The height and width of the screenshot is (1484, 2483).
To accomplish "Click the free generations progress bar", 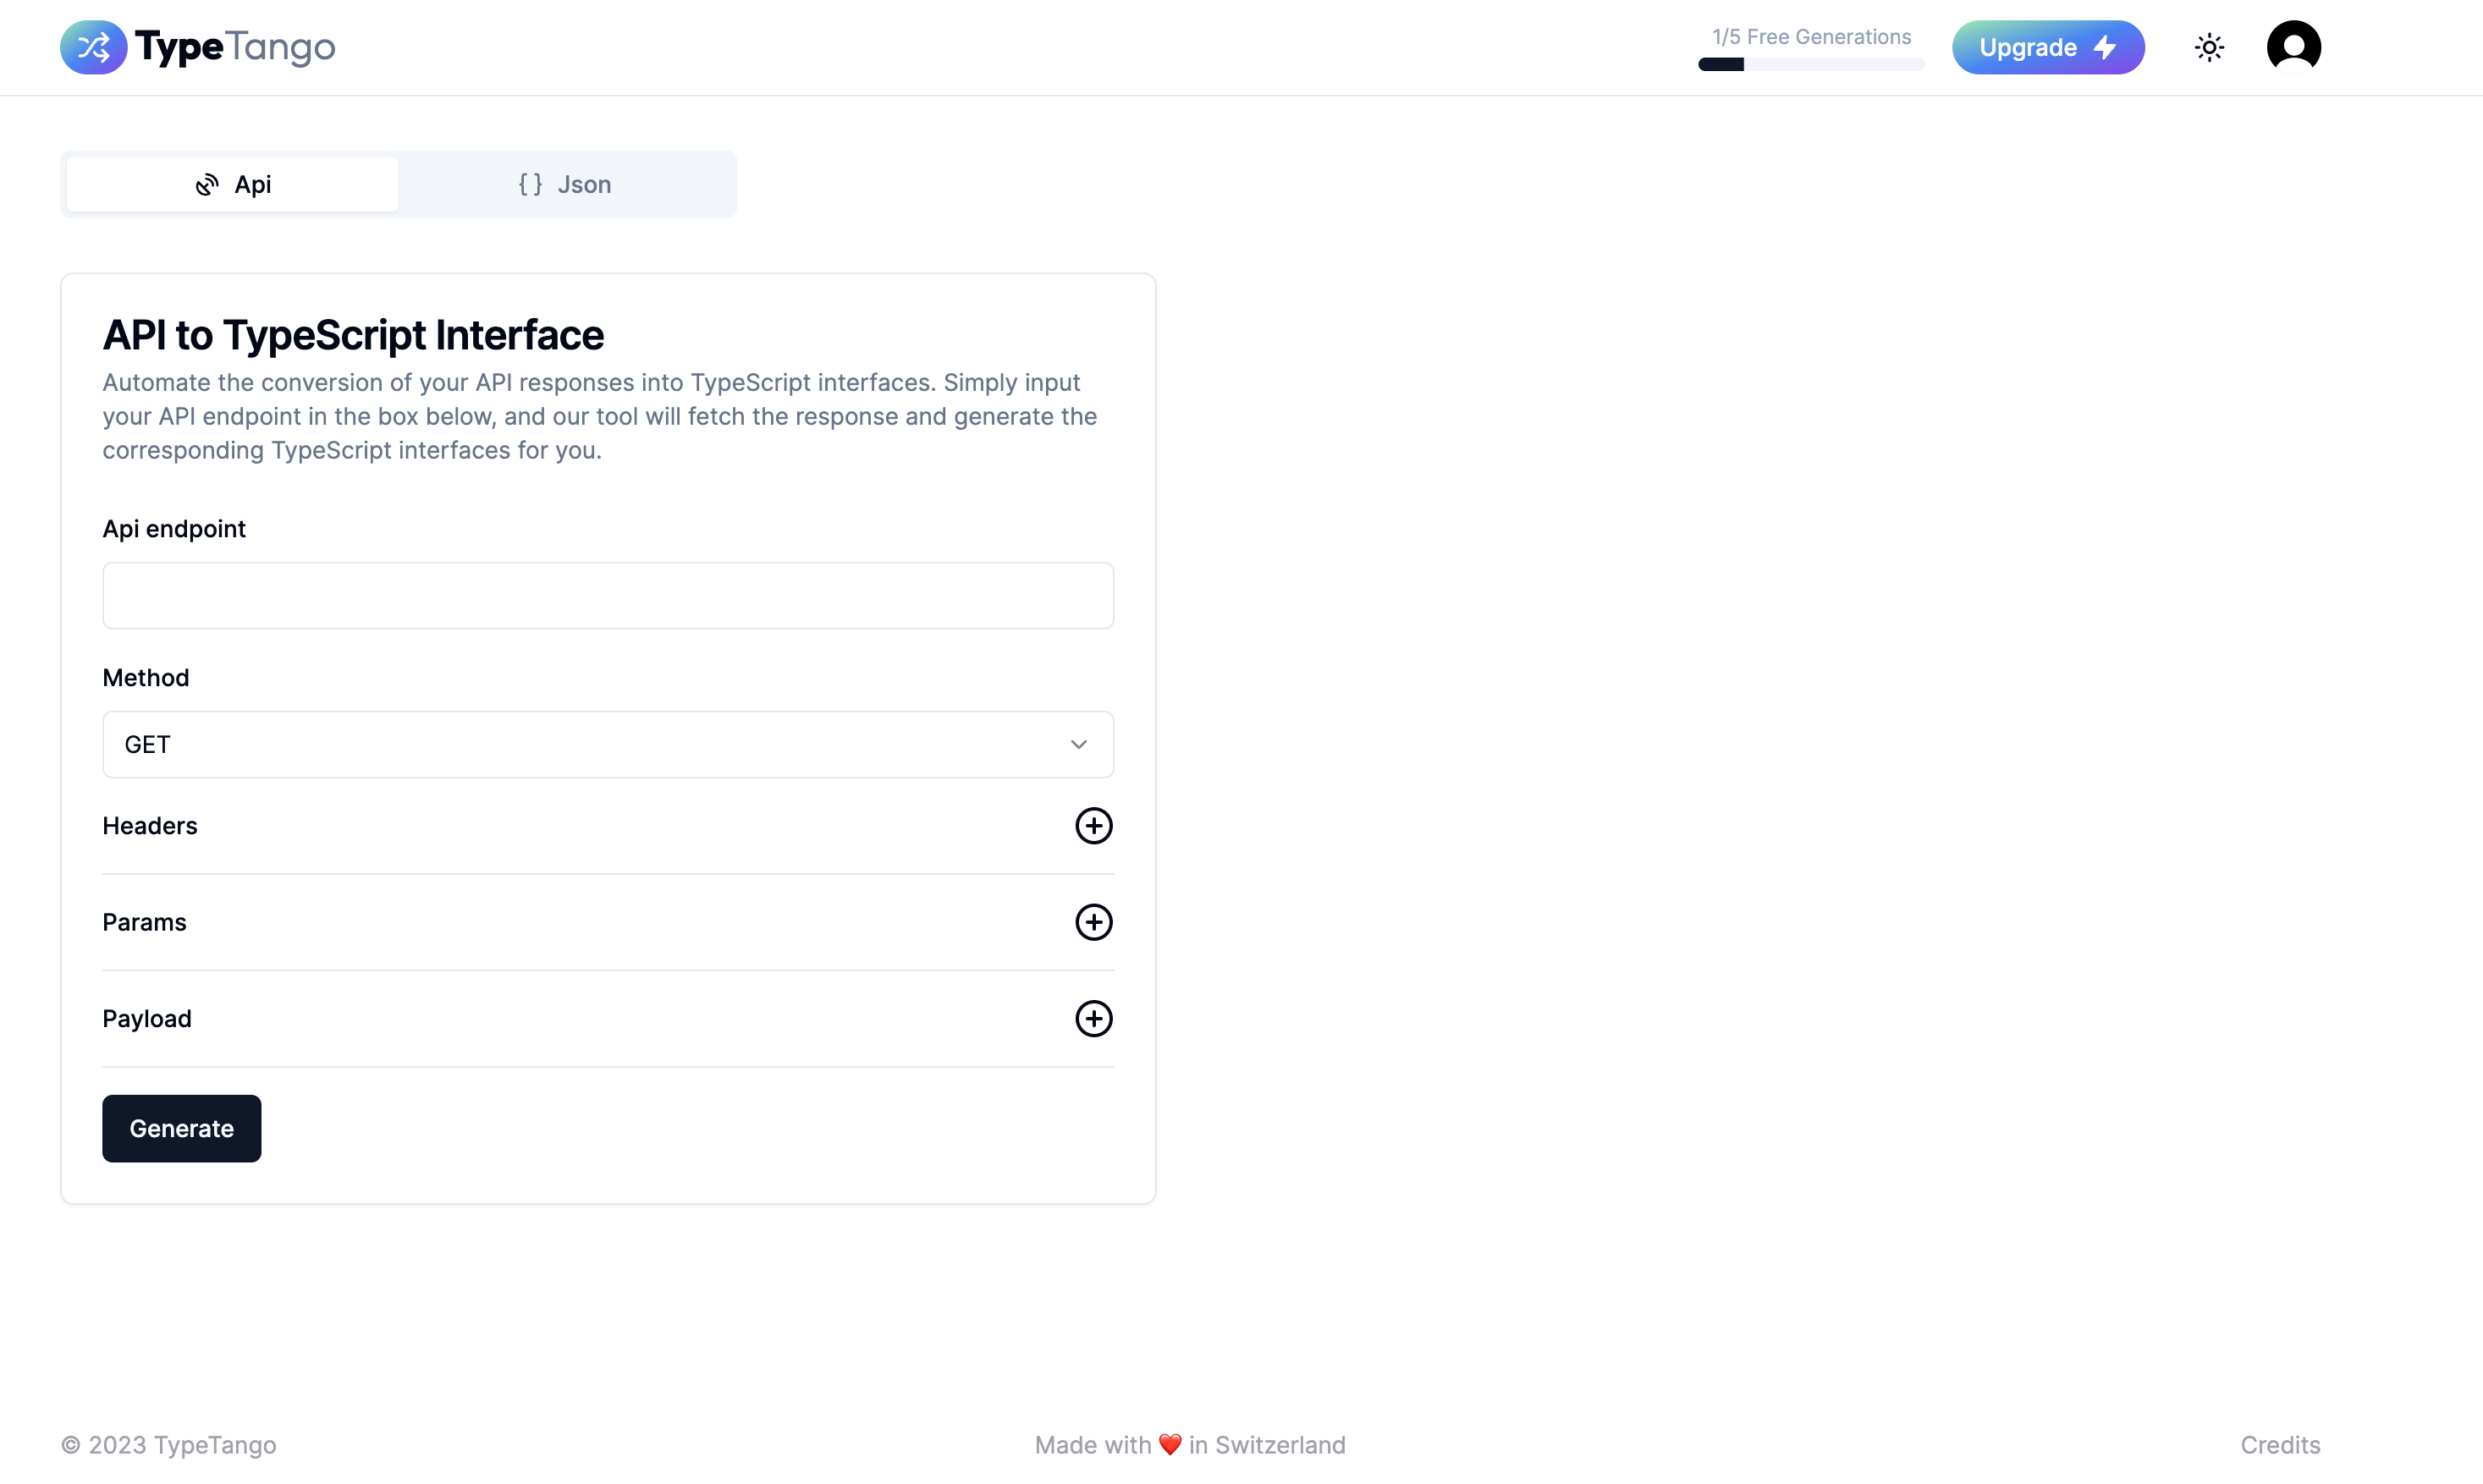I will 1810,64.
